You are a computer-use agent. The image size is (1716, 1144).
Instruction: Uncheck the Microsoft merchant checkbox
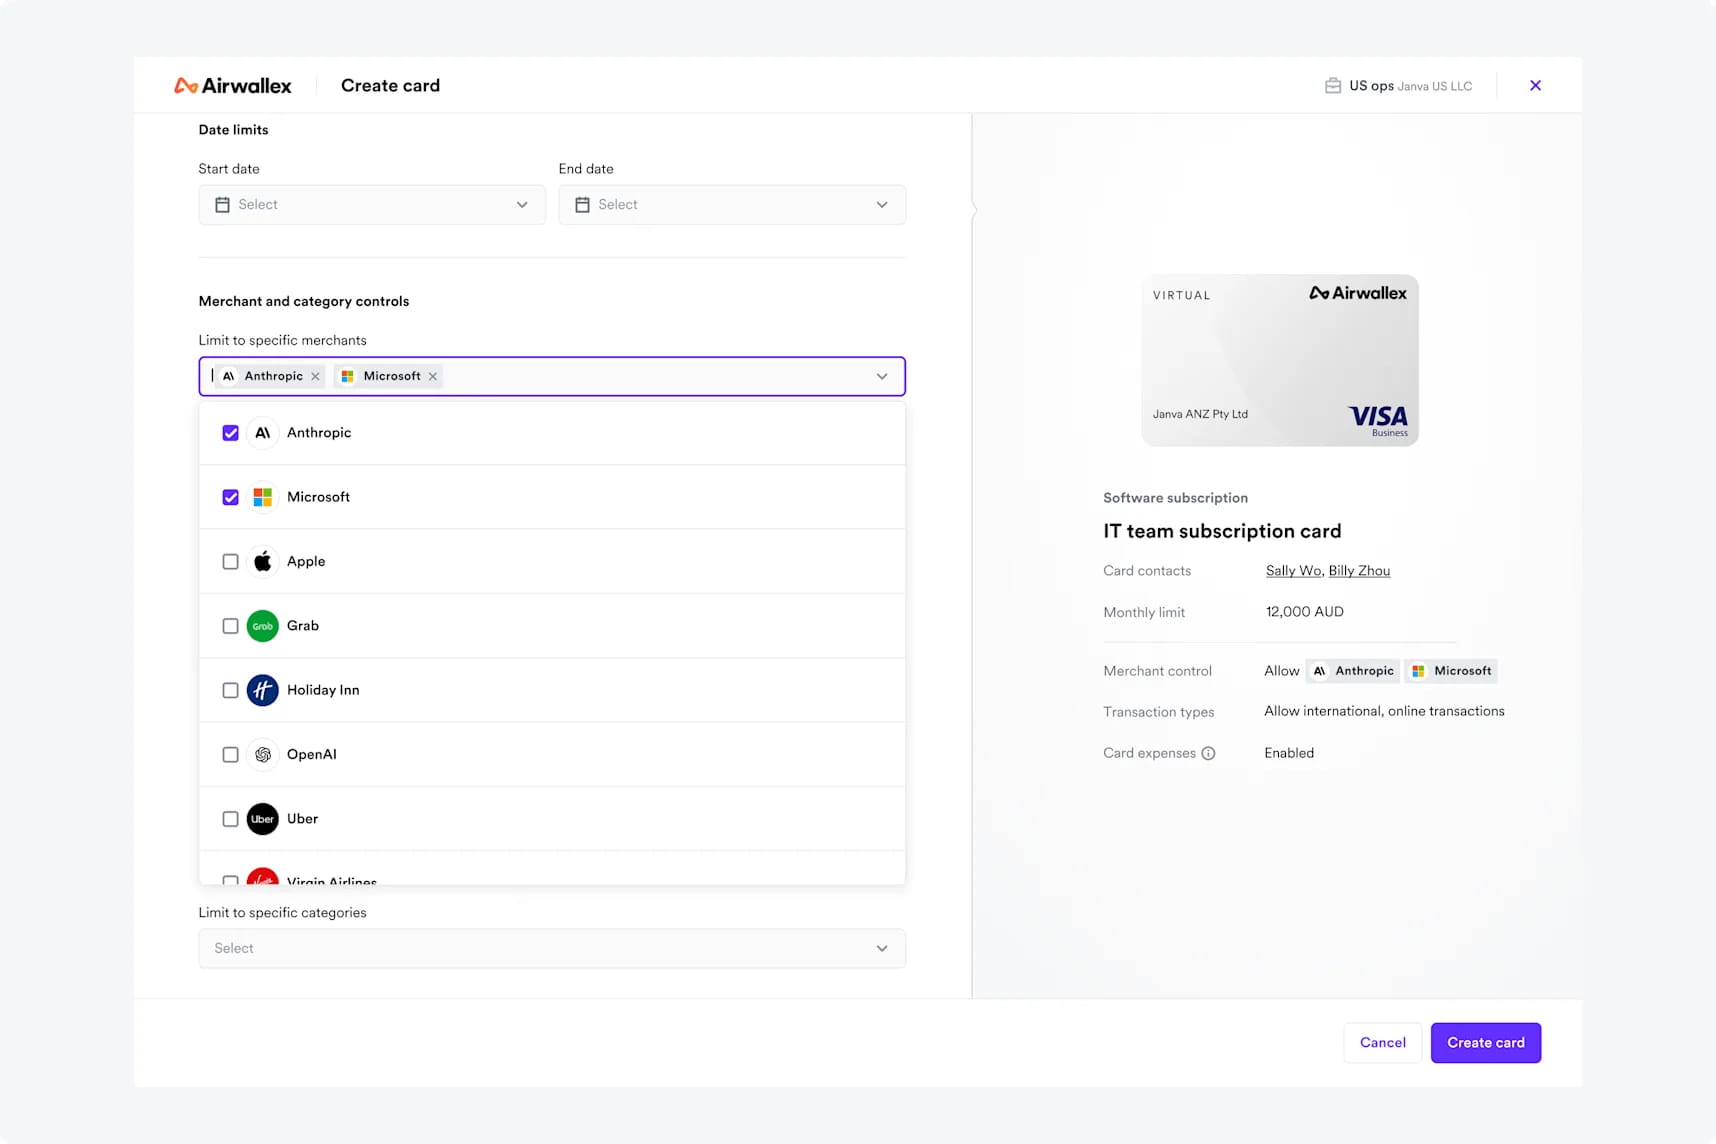[230, 497]
